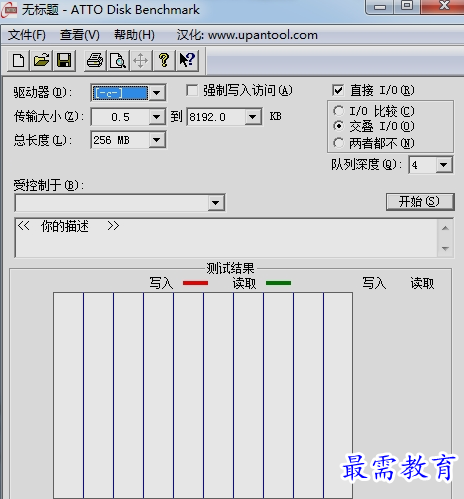Open the 队列深度 queue depth dropdown
Screen dimensions: 464x499
coord(444,165)
